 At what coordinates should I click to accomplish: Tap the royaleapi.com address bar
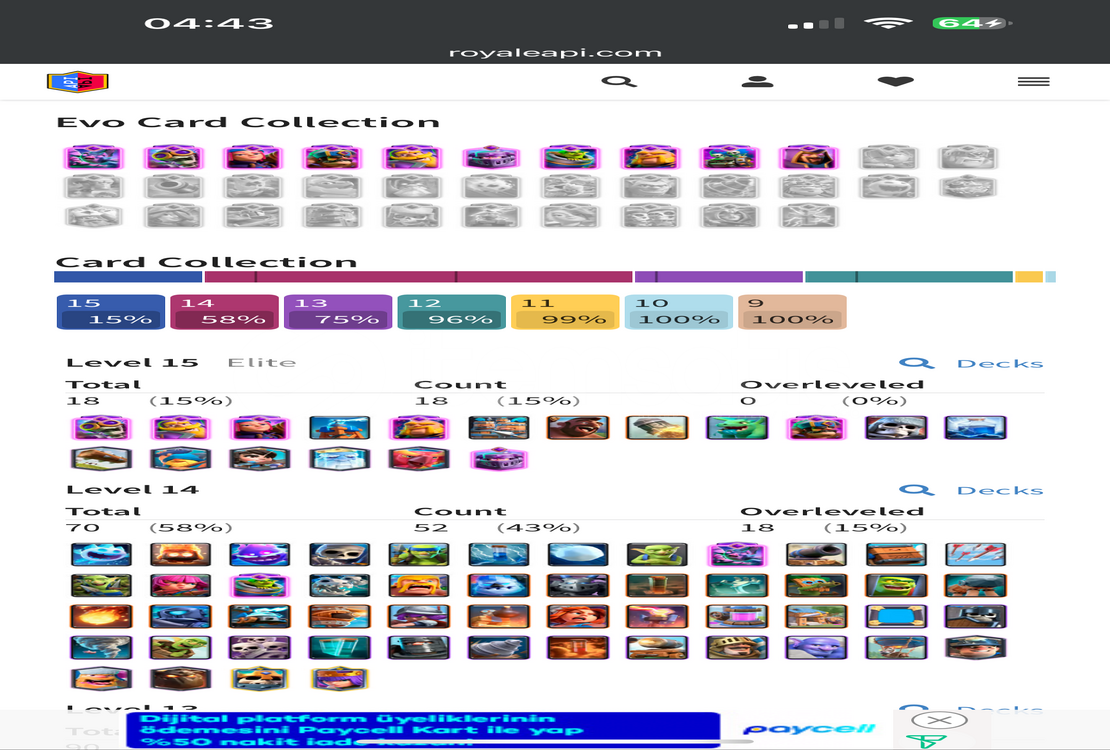pyautogui.click(x=555, y=52)
